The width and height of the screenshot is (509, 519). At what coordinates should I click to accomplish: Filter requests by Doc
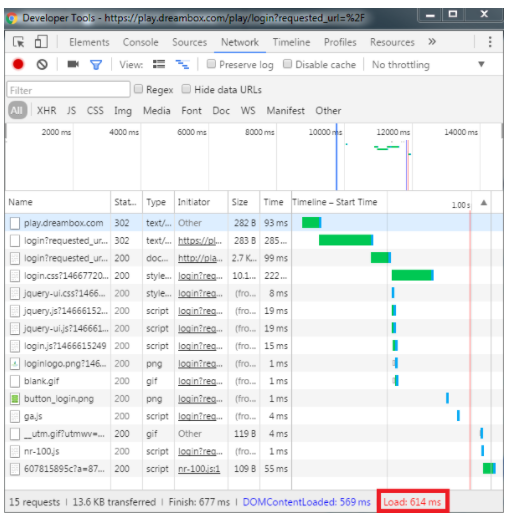point(221,110)
